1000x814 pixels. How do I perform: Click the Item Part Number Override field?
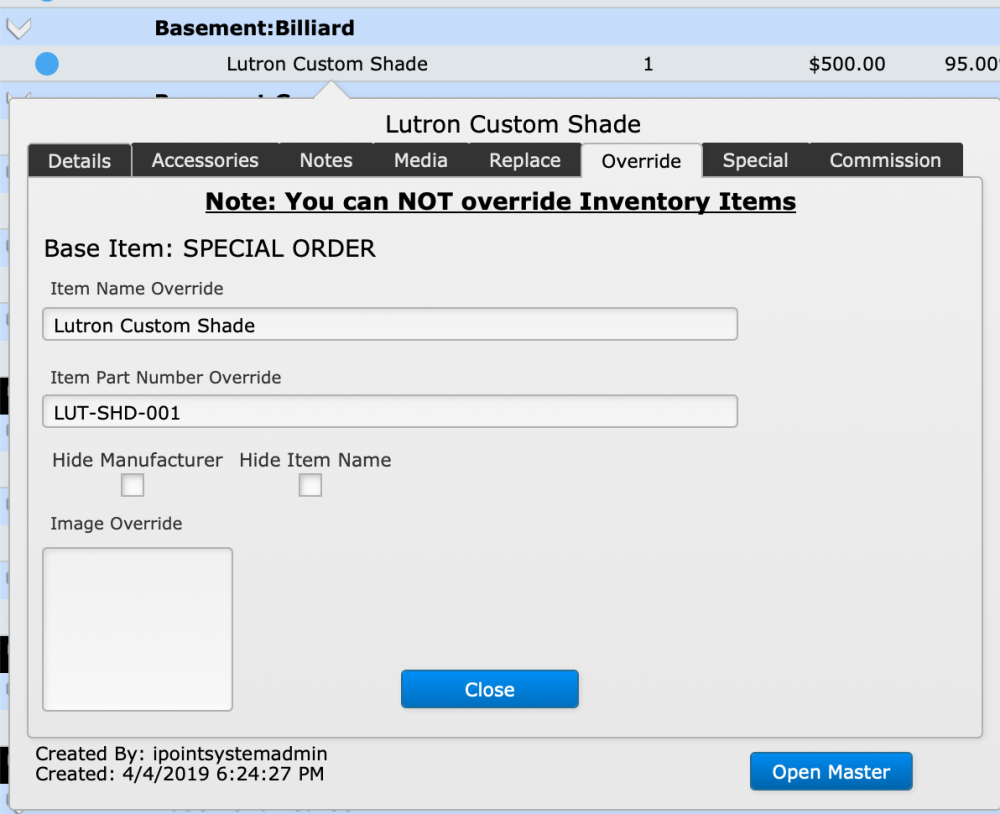pyautogui.click(x=389, y=411)
